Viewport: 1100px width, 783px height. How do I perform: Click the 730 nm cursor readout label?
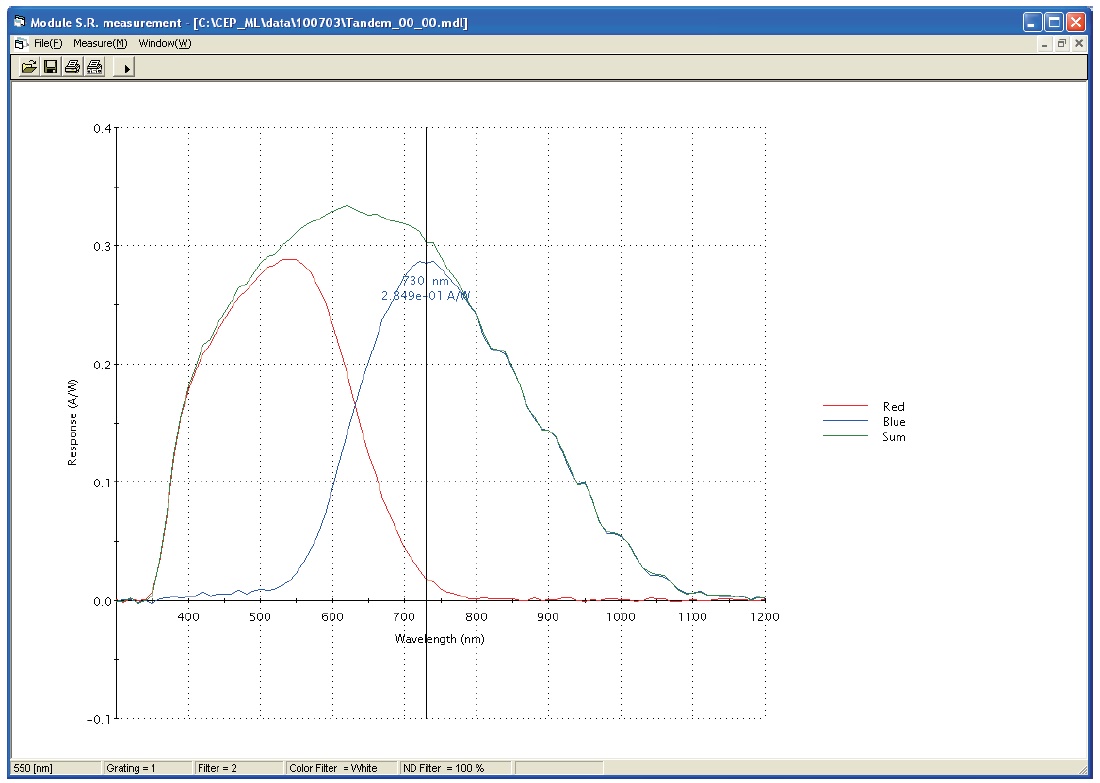pyautogui.click(x=426, y=281)
